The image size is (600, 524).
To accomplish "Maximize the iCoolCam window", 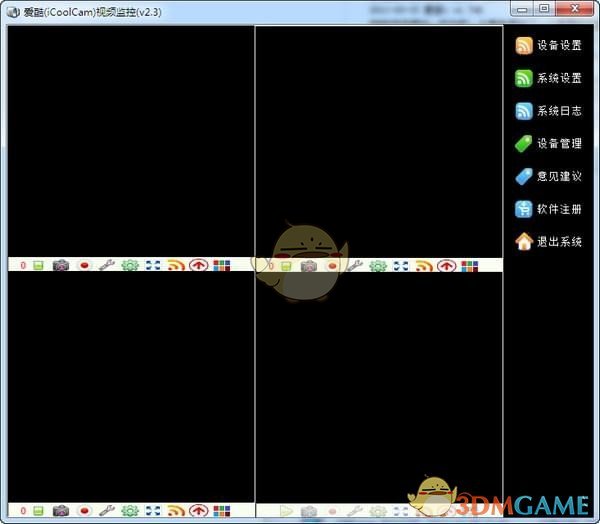I will pos(544,8).
